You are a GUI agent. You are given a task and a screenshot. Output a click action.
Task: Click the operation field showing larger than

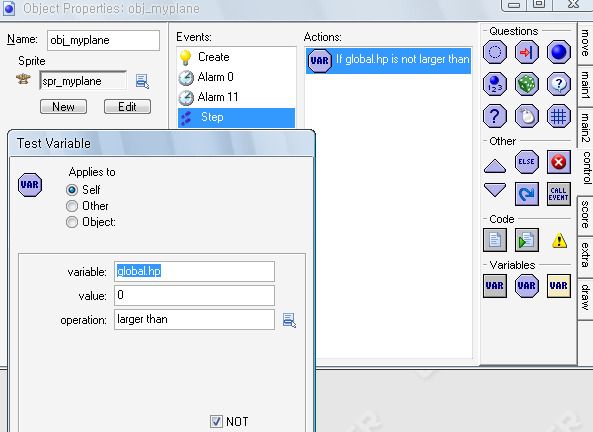click(x=194, y=320)
